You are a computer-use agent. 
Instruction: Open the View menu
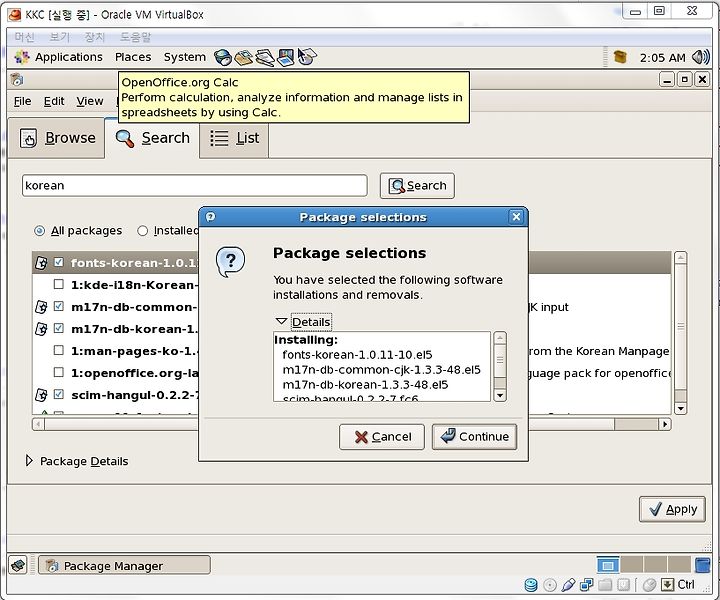[90, 101]
